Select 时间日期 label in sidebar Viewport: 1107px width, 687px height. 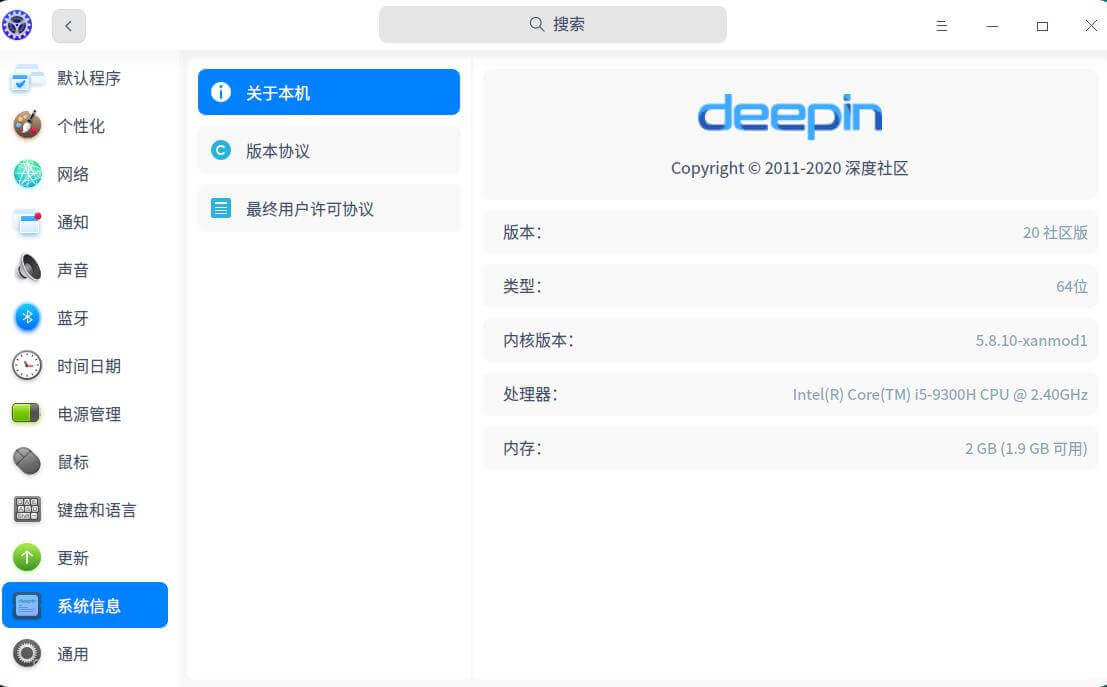89,366
